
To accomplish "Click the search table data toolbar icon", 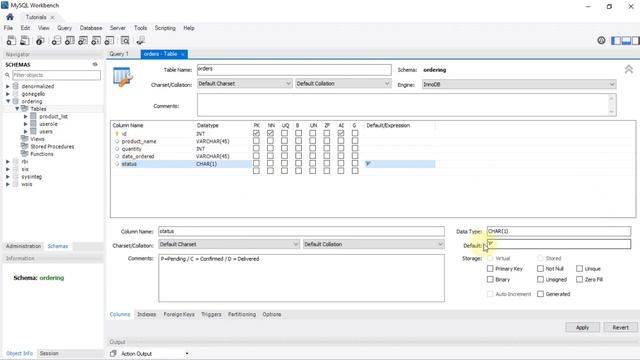I will pos(125,40).
